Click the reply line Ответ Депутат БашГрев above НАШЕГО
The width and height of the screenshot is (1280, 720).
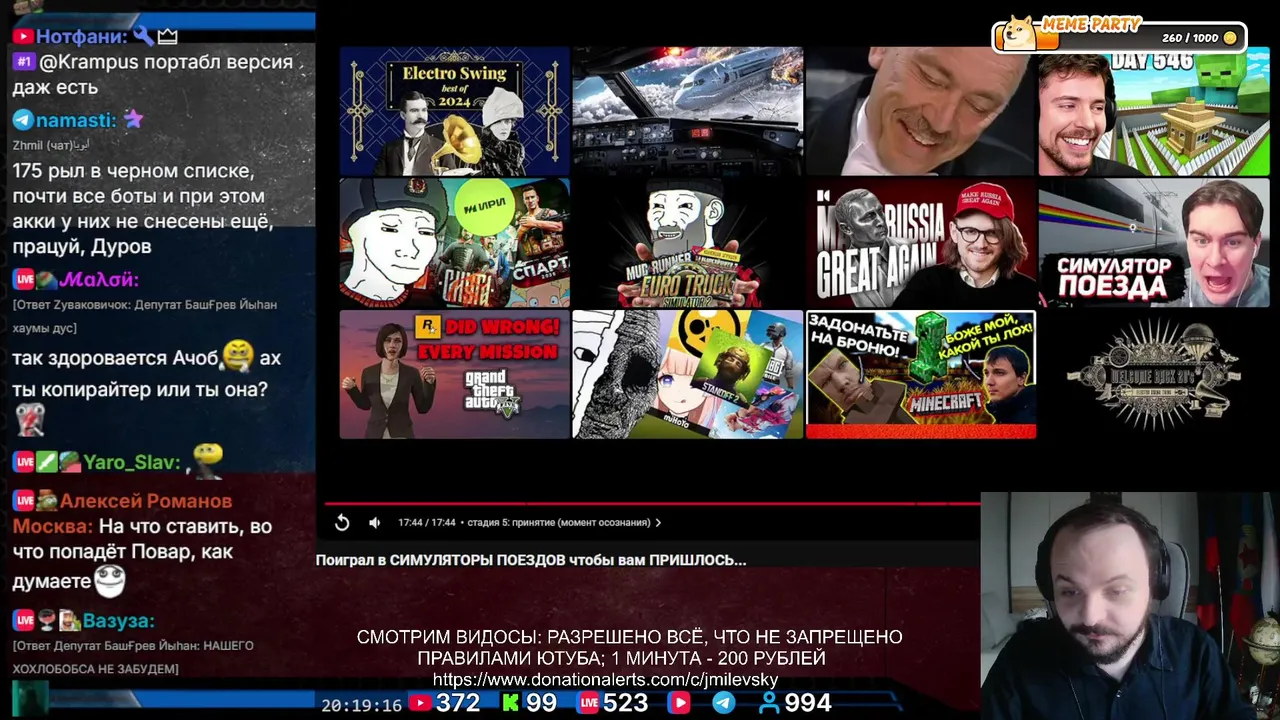pos(133,657)
